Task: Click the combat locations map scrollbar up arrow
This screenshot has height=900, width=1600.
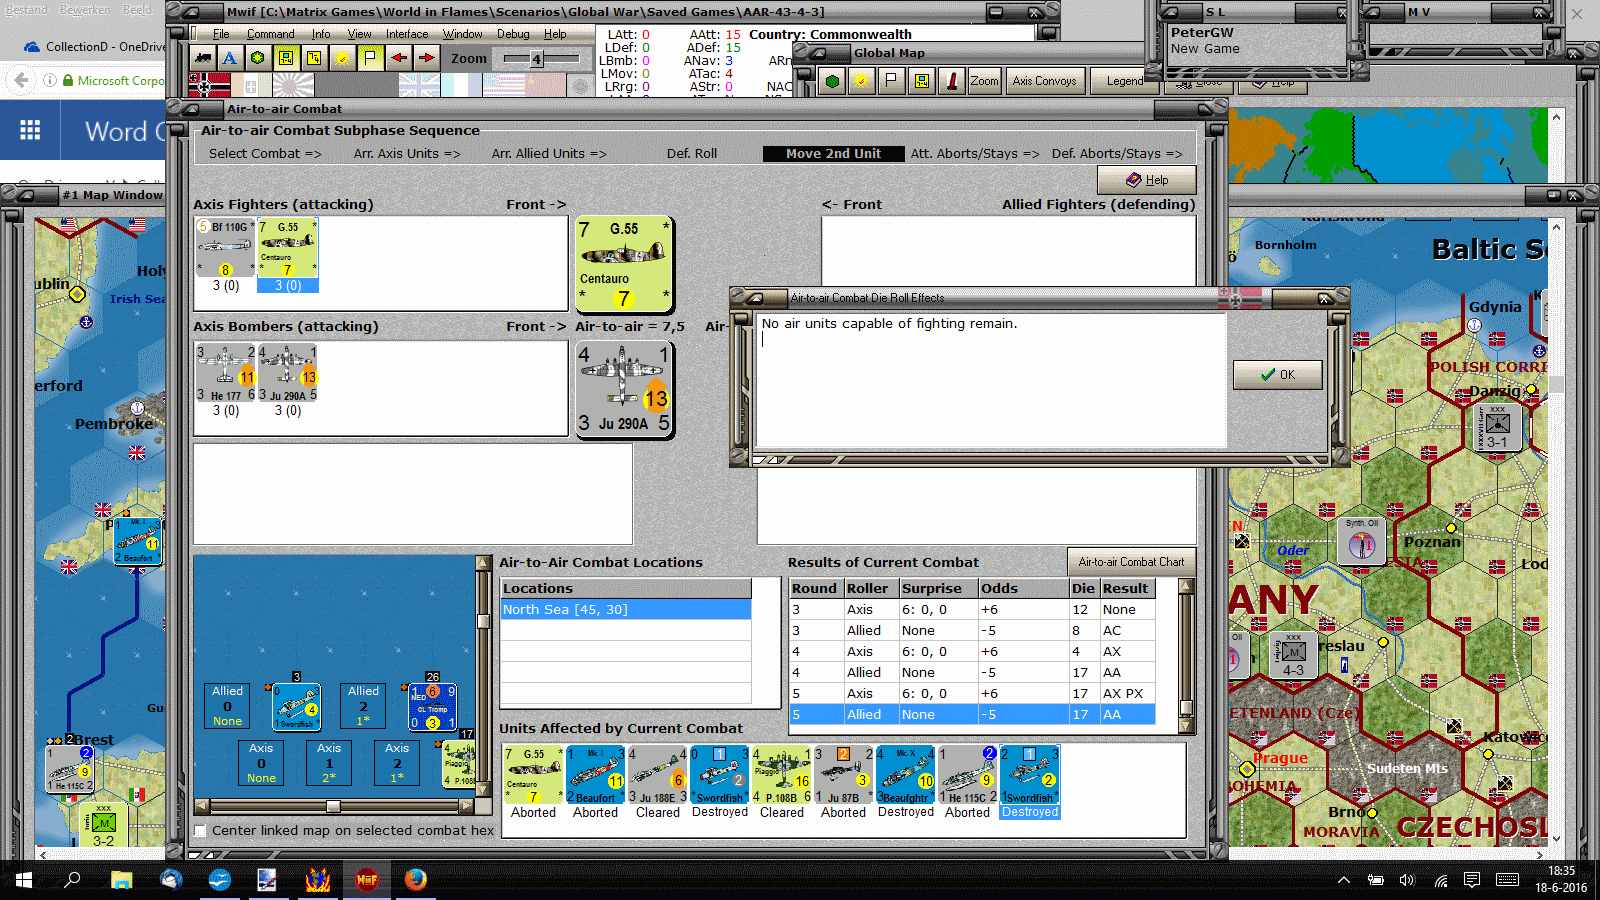Action: point(483,563)
